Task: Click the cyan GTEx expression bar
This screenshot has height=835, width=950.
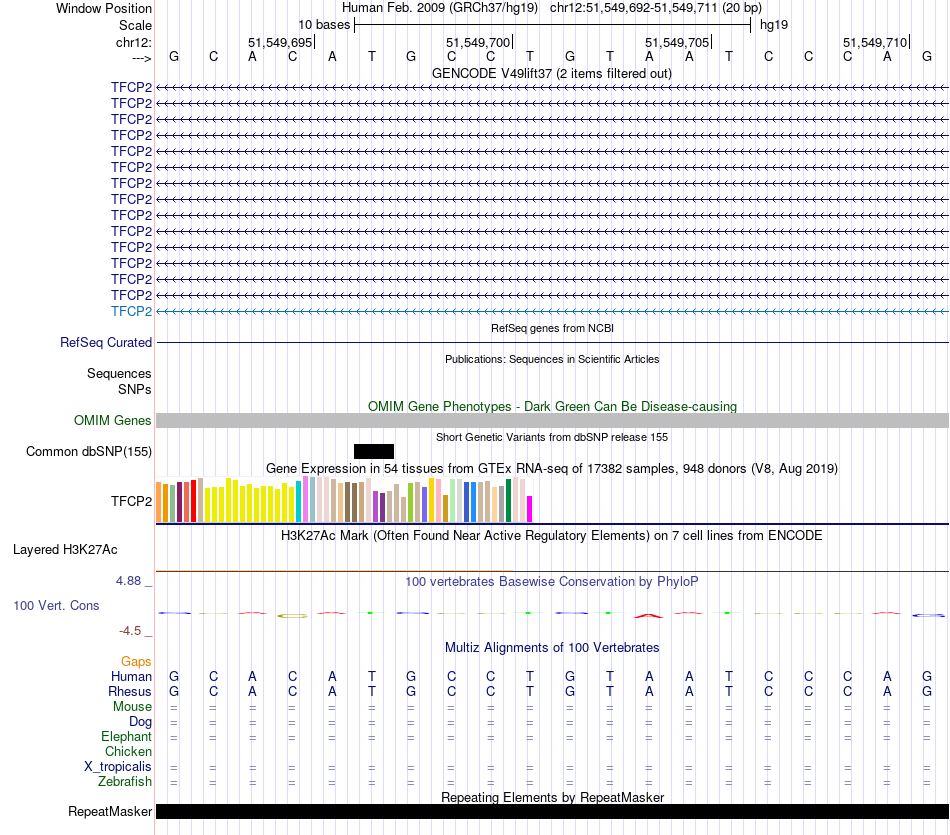Action: 299,502
